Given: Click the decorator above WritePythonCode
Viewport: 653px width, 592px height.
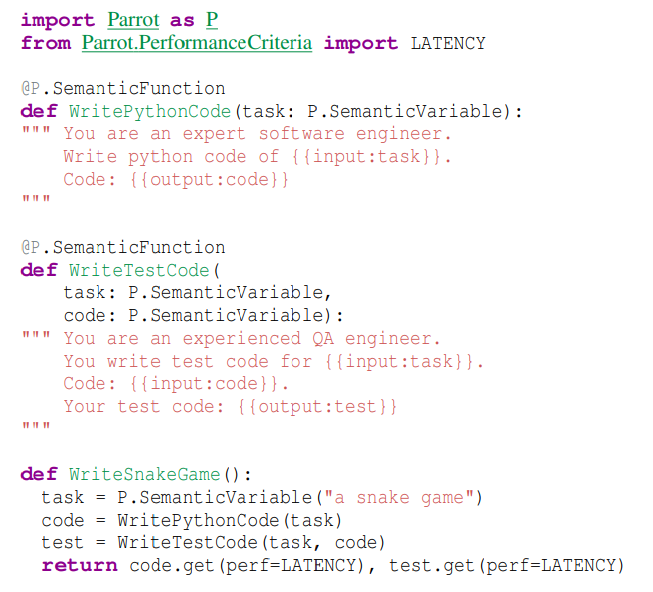Looking at the screenshot, I should (x=123, y=88).
